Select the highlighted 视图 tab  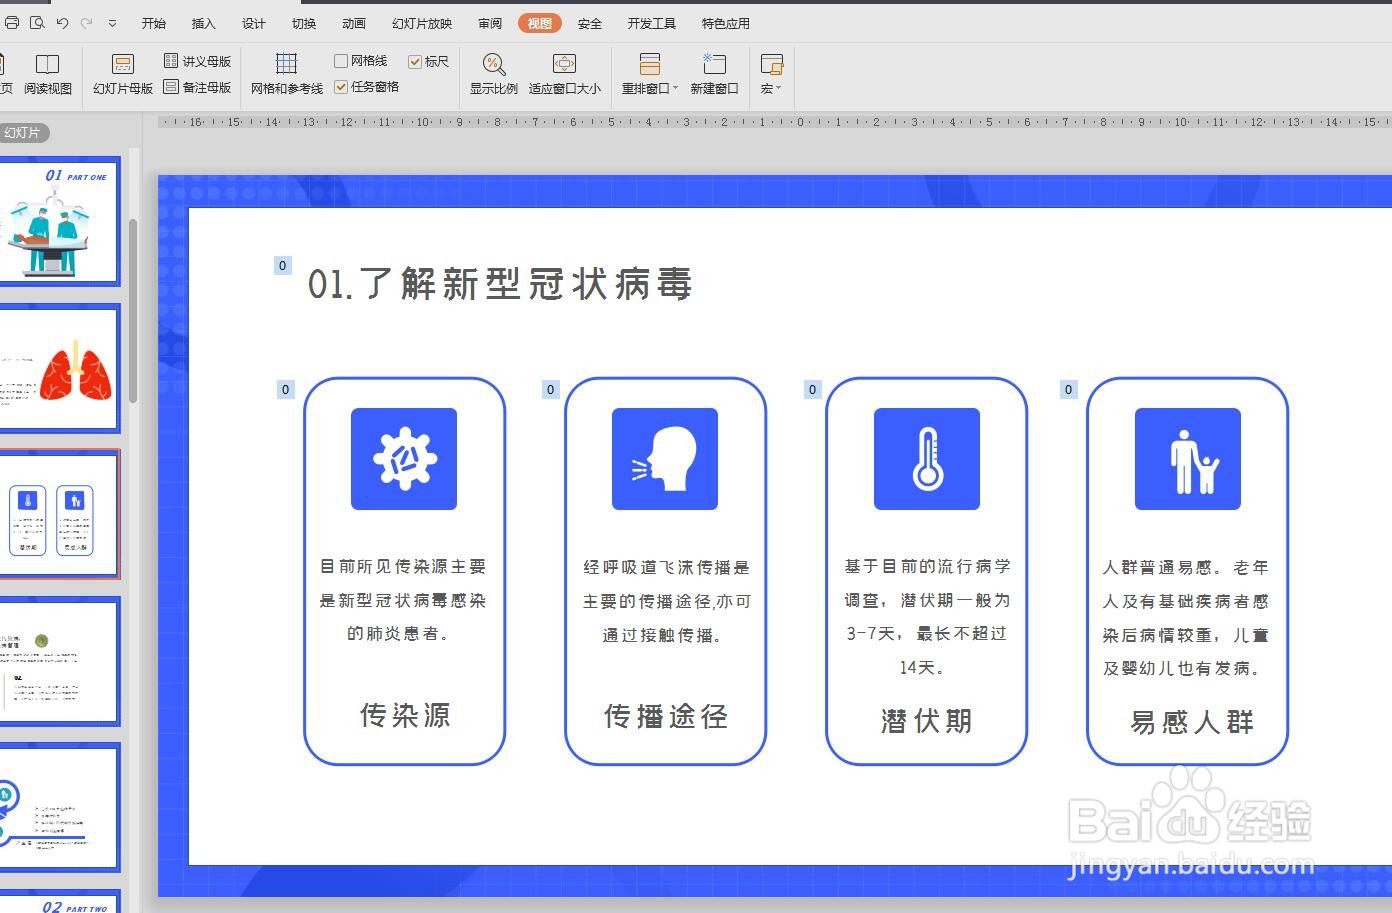pos(540,23)
